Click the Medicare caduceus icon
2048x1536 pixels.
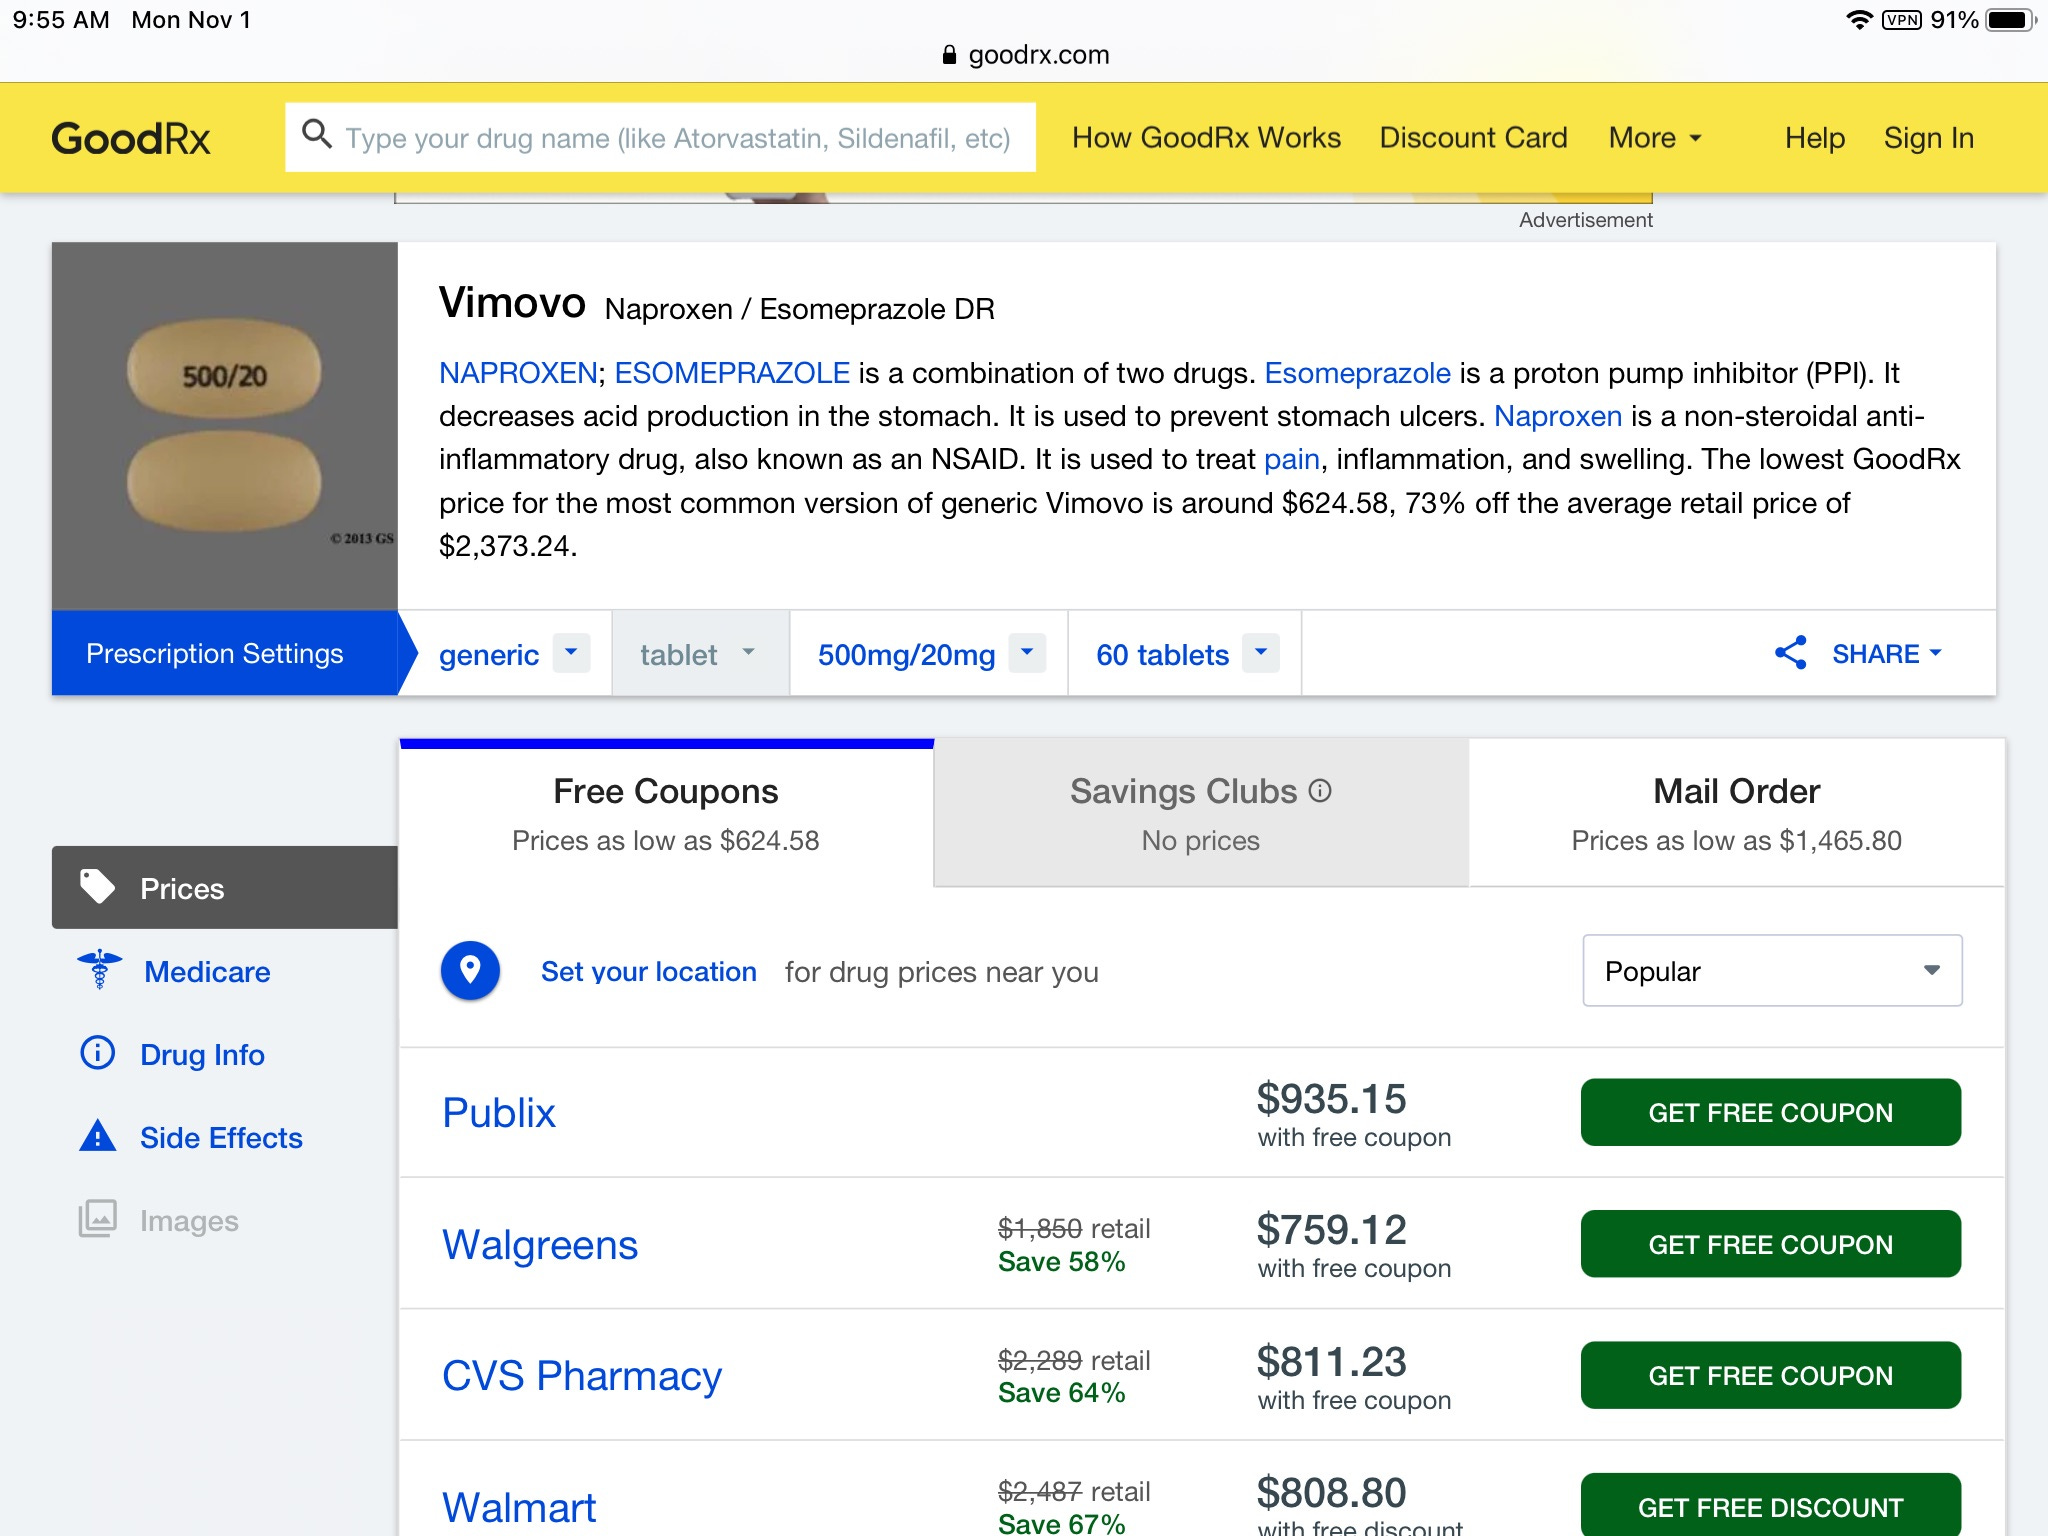99,970
